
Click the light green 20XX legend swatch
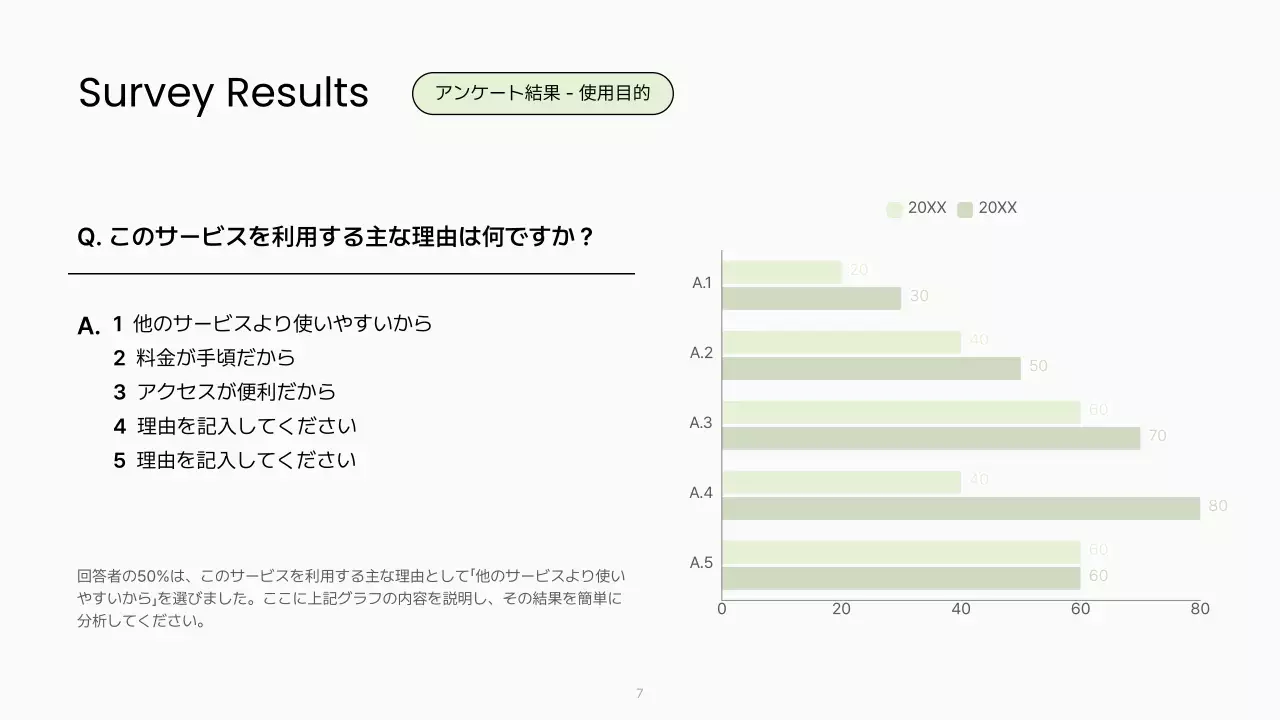point(894,209)
